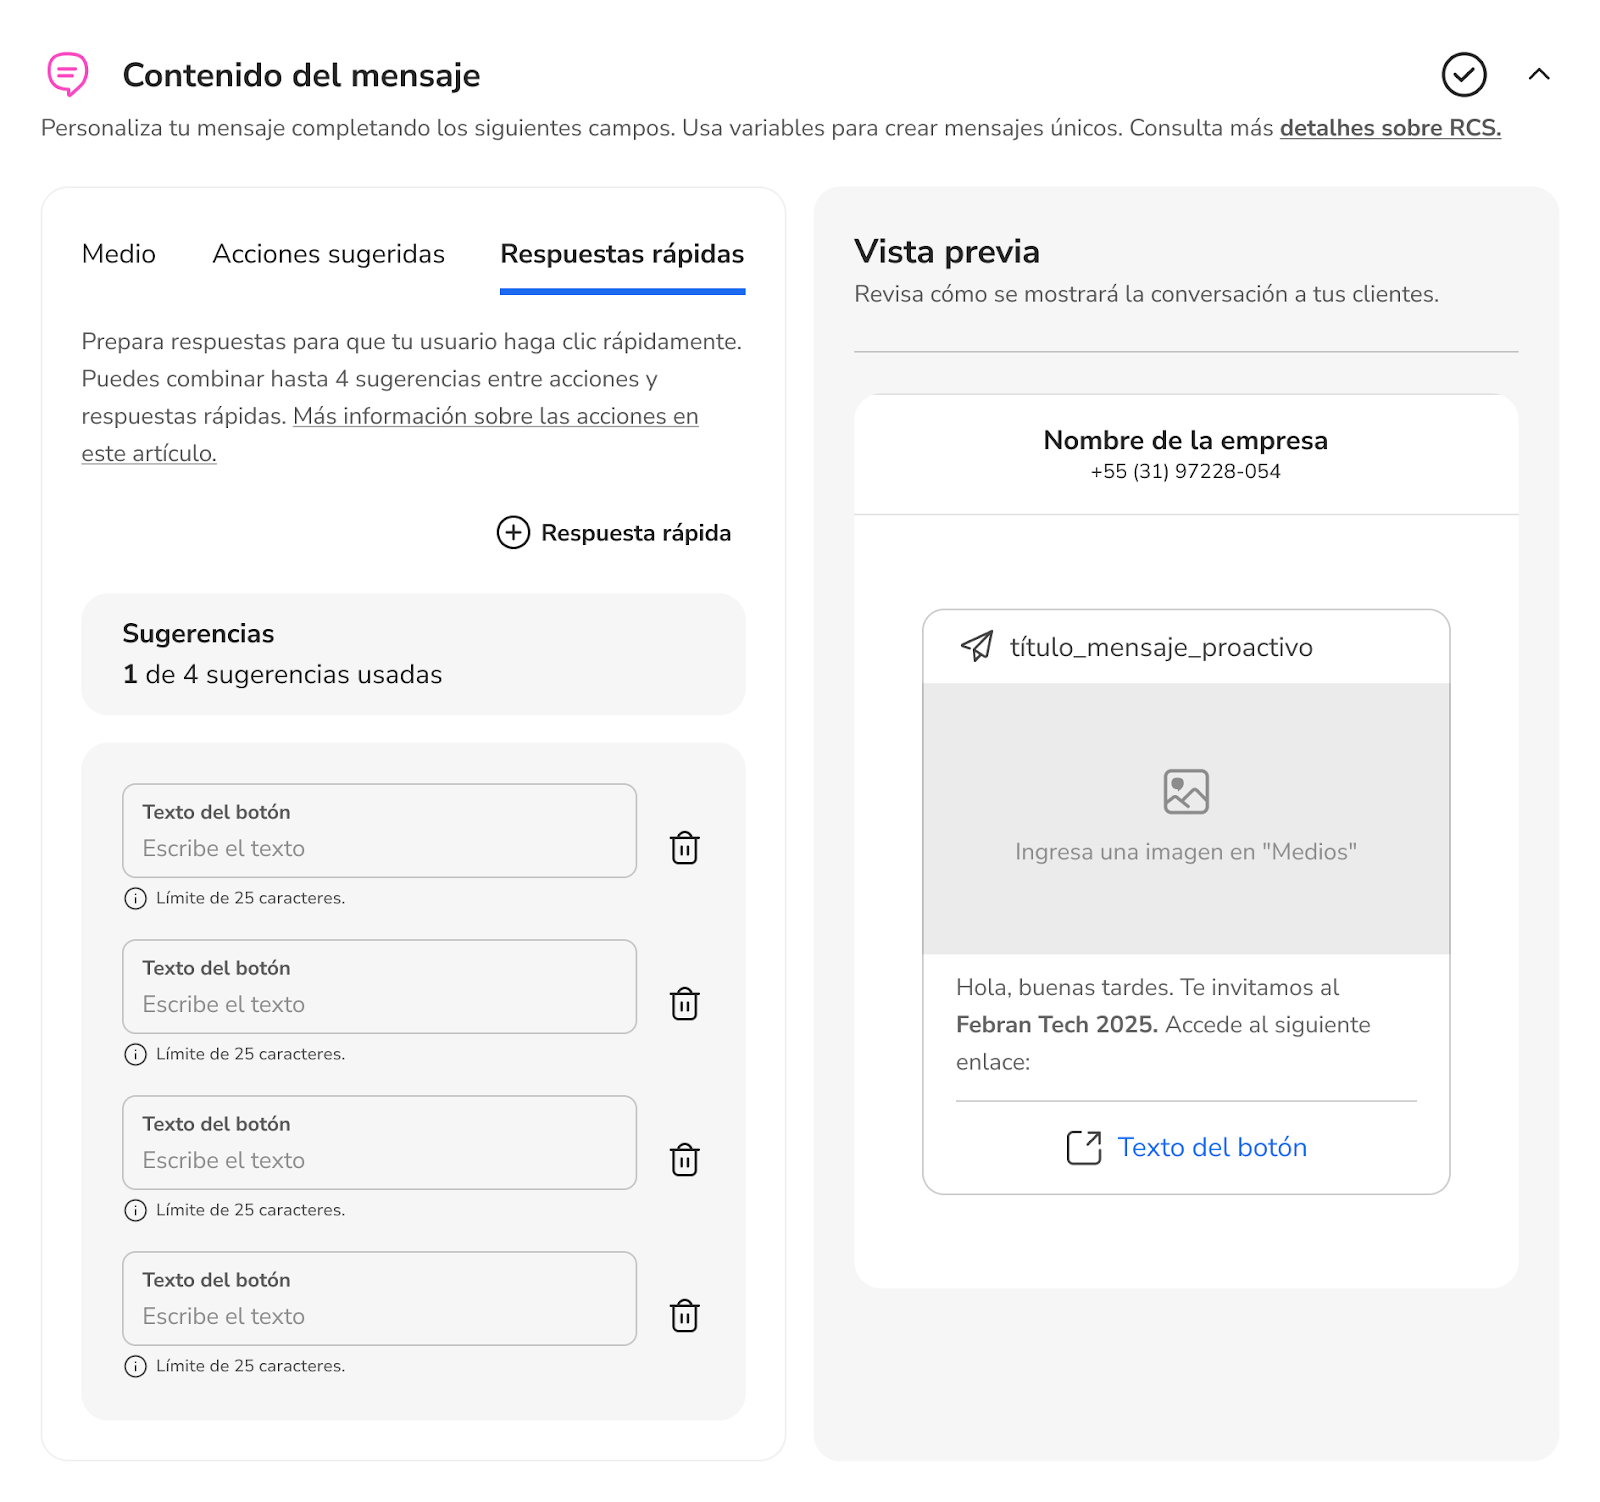The height and width of the screenshot is (1502, 1600).
Task: Delete the fourth button text row
Action: (x=684, y=1316)
